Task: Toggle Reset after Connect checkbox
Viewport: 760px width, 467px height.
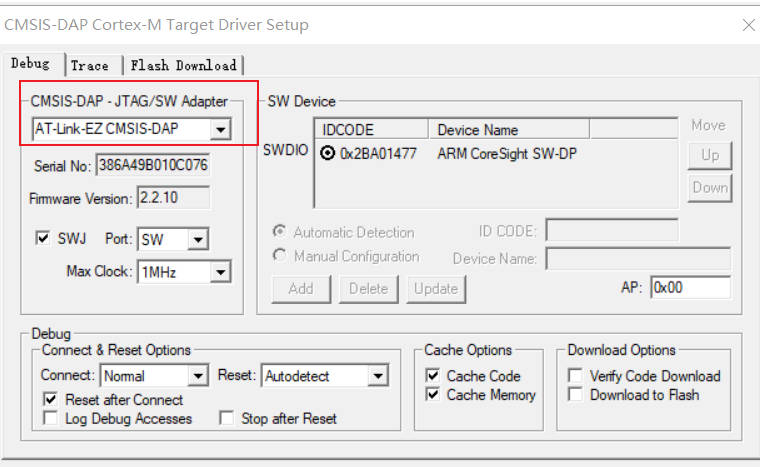Action: tap(50, 400)
